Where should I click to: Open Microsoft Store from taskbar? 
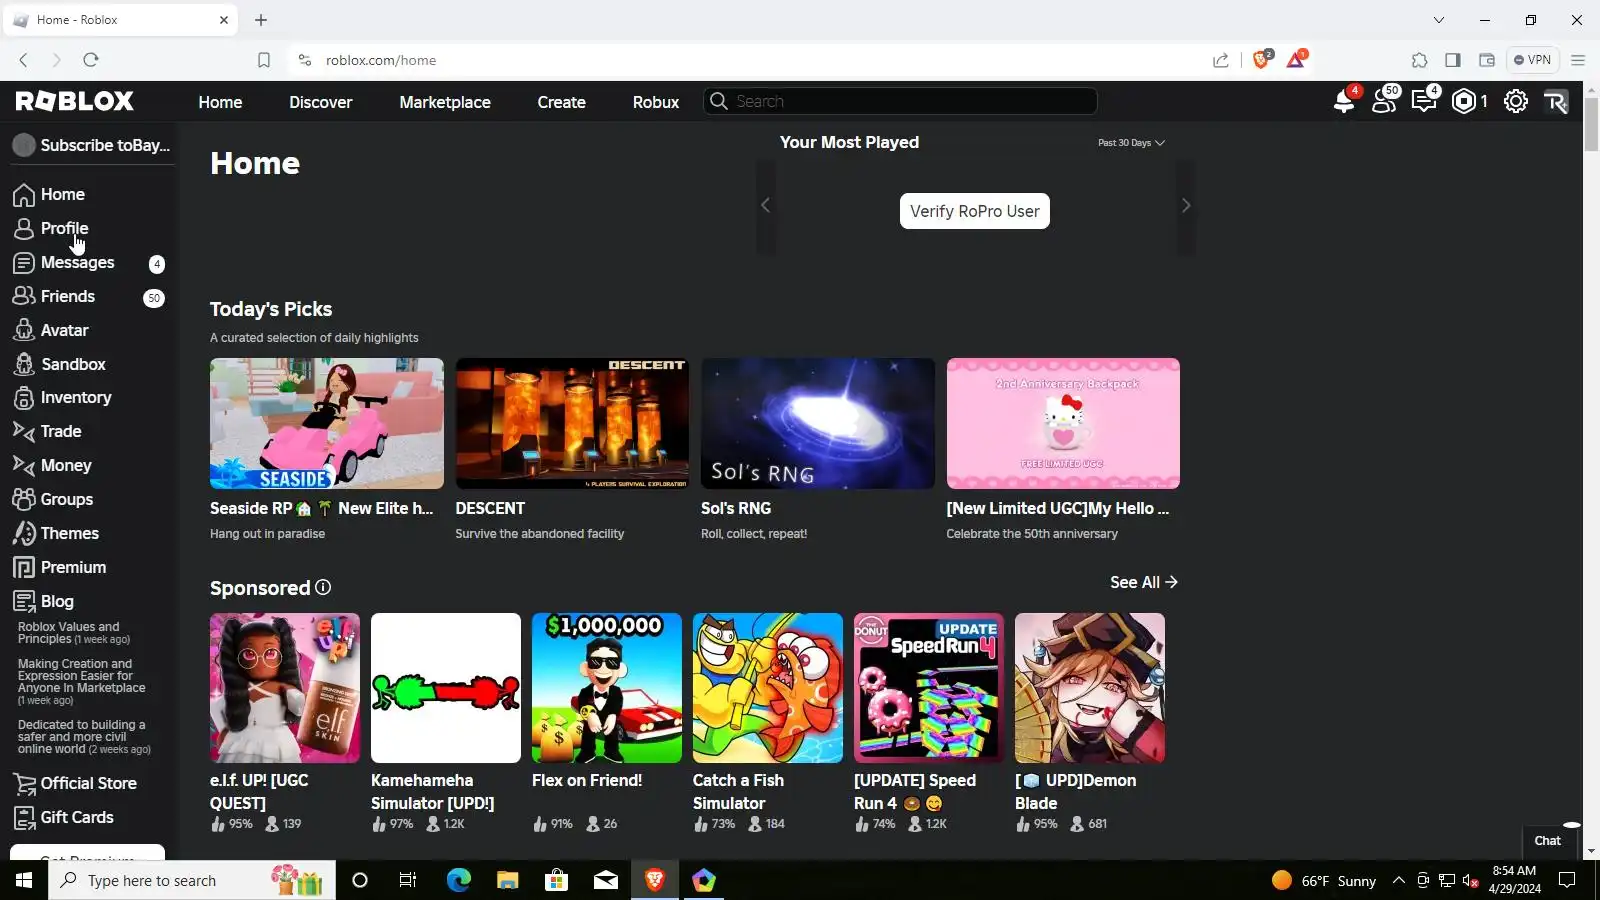(x=556, y=880)
